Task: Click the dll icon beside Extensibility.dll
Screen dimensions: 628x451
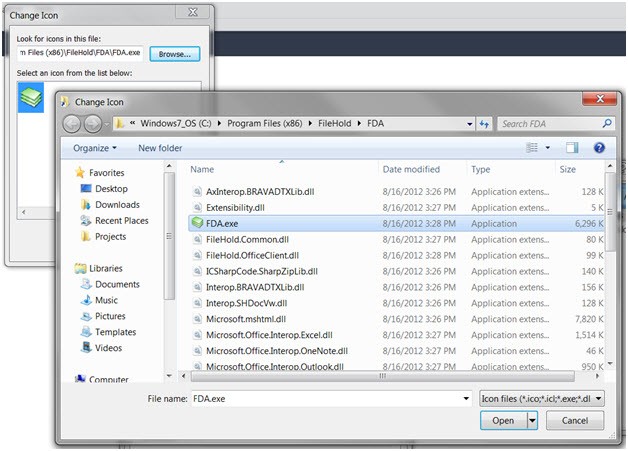Action: (197, 207)
